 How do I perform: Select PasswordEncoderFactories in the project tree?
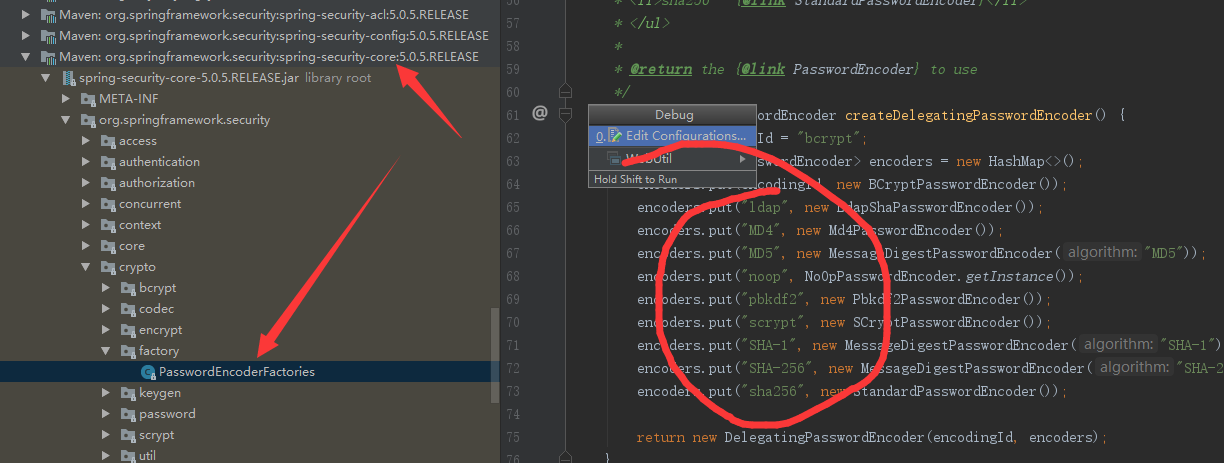point(250,372)
